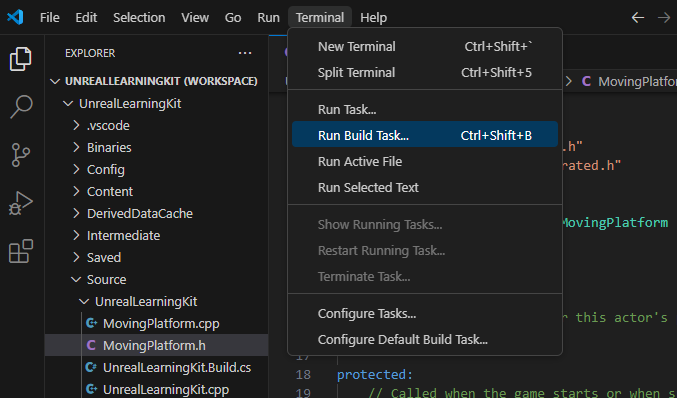Open UnrealLearningKit.Build.cs file
This screenshot has height=398, width=677.
pyautogui.click(x=177, y=367)
